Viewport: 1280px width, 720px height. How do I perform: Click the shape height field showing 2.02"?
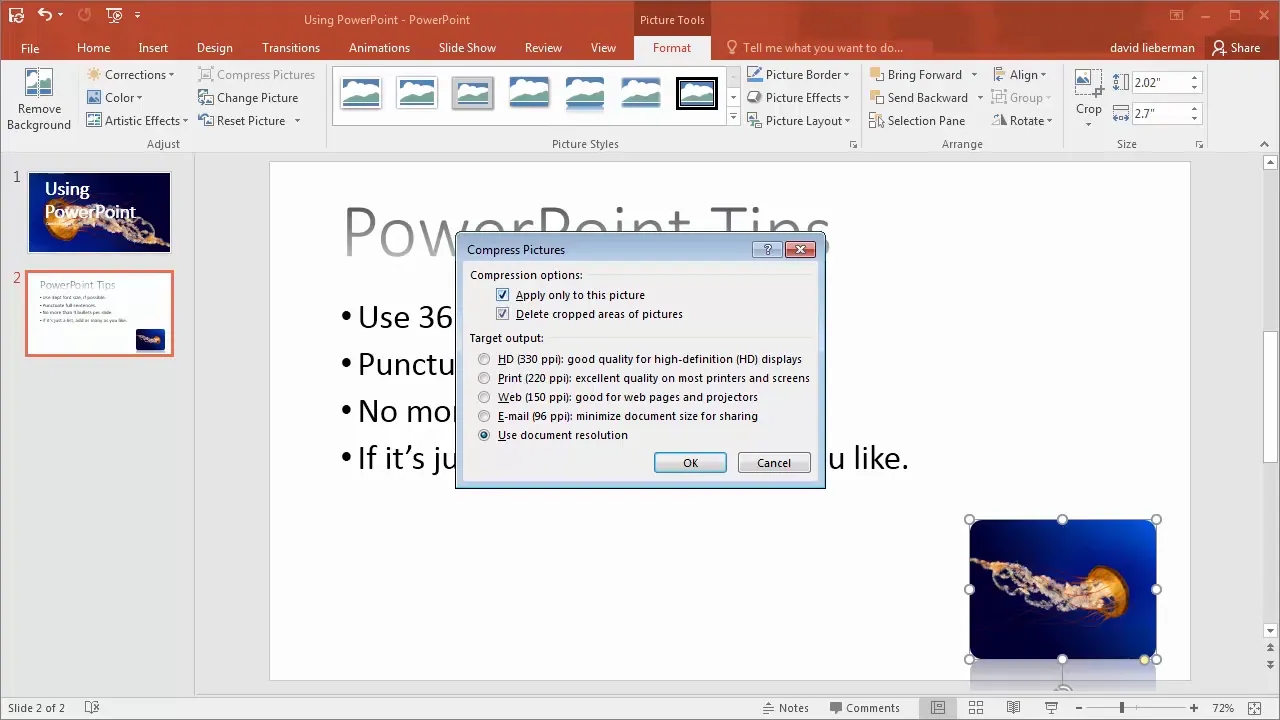1159,83
